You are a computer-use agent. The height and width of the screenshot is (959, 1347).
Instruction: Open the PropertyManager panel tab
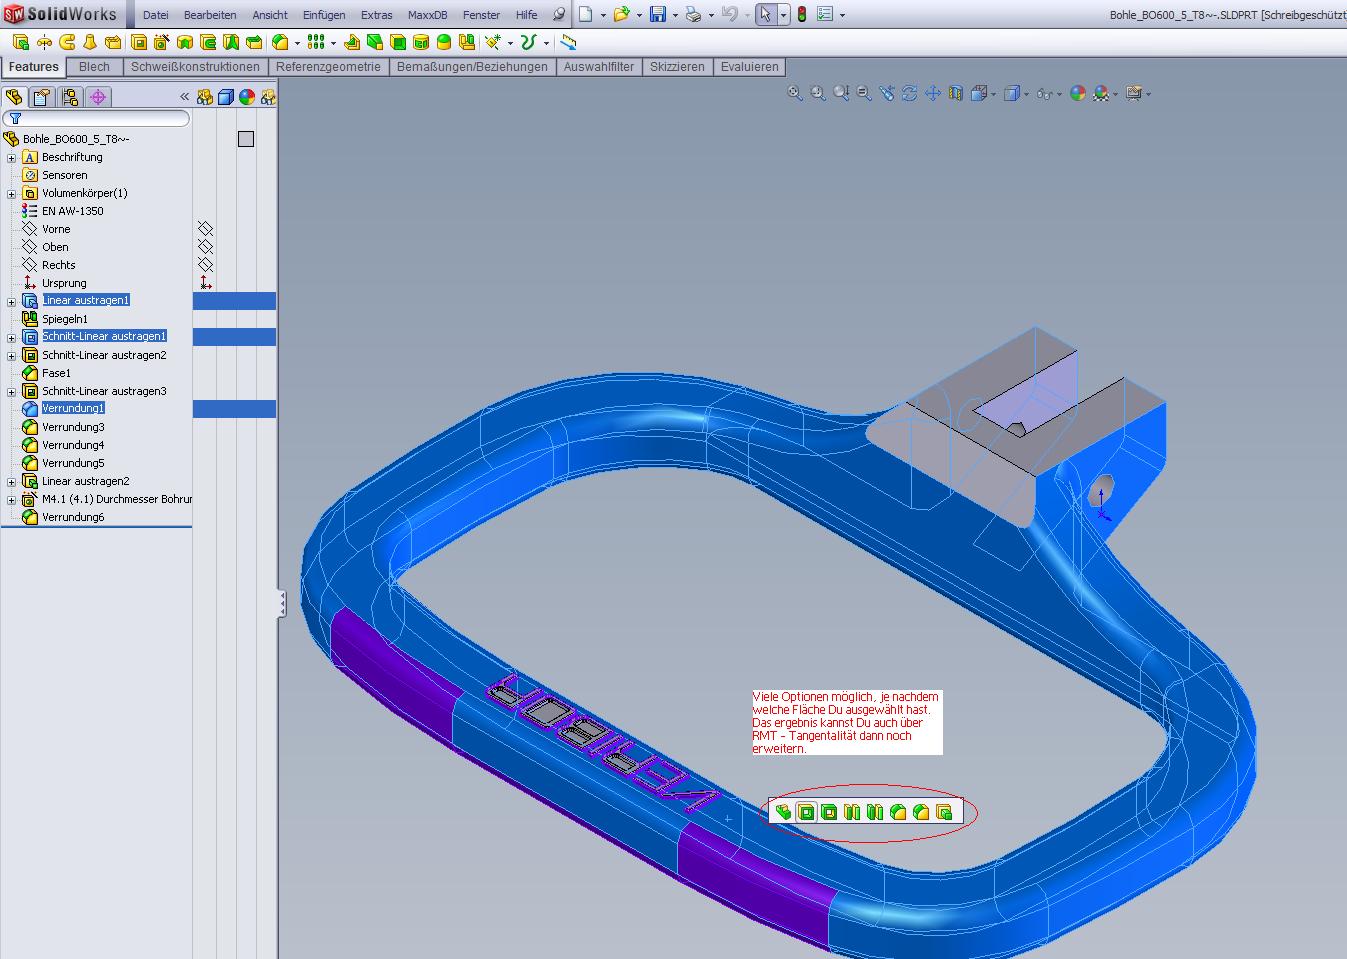(41, 97)
